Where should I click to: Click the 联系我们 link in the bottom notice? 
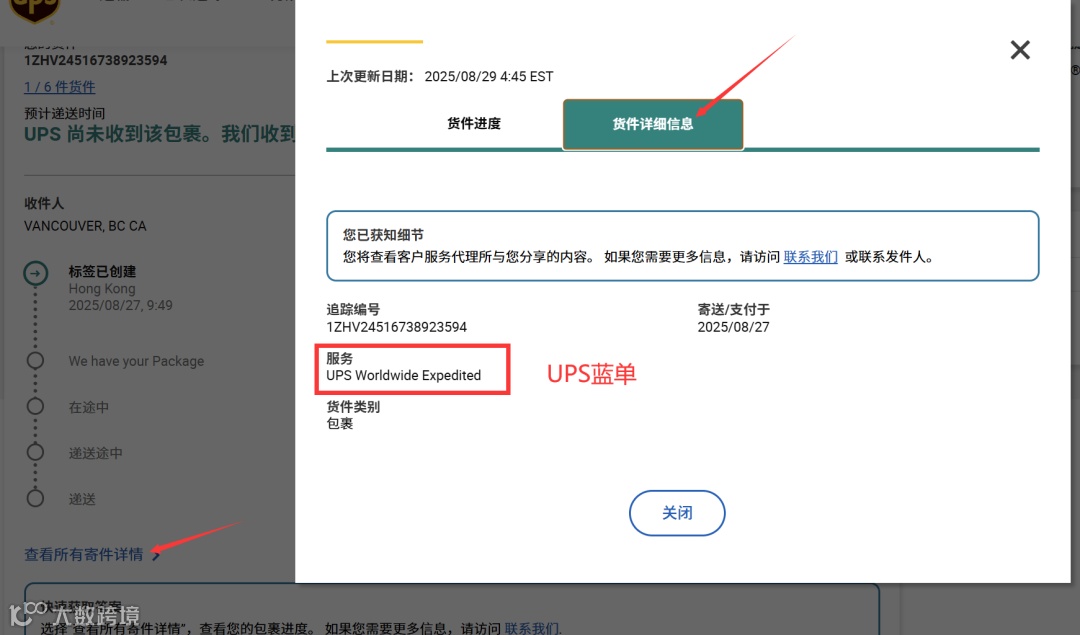[x=532, y=628]
